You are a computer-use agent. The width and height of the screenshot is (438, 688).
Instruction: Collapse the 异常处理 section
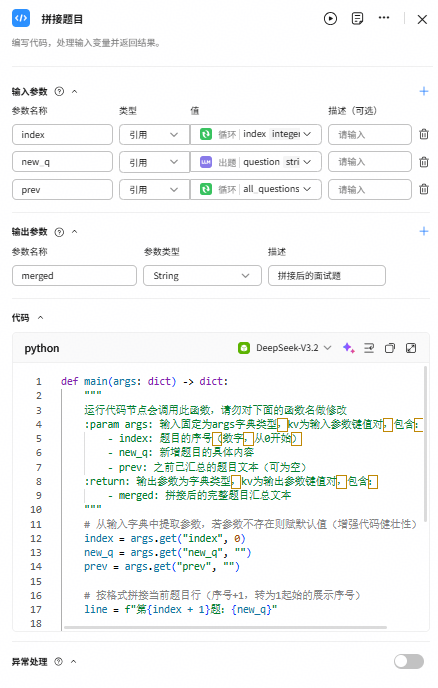[x=74, y=662]
